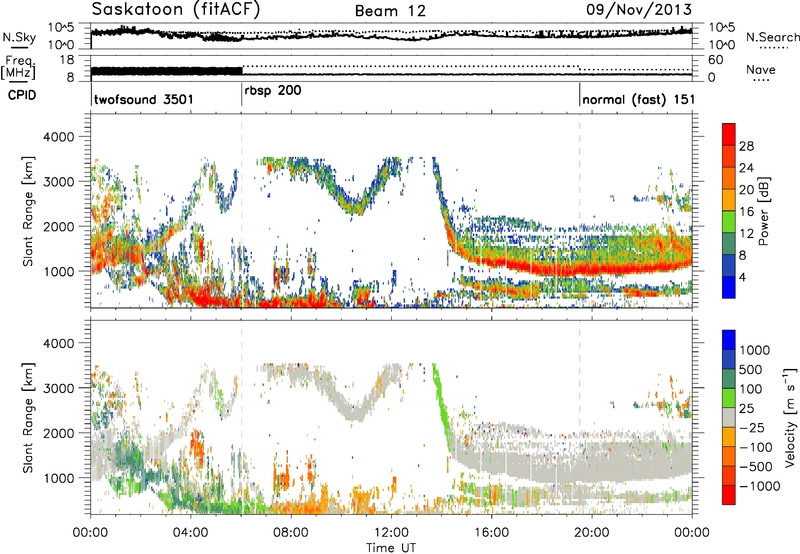The width and height of the screenshot is (800, 554).
Task: Click the gray segment of the Velocity colorbar
Action: (x=729, y=417)
